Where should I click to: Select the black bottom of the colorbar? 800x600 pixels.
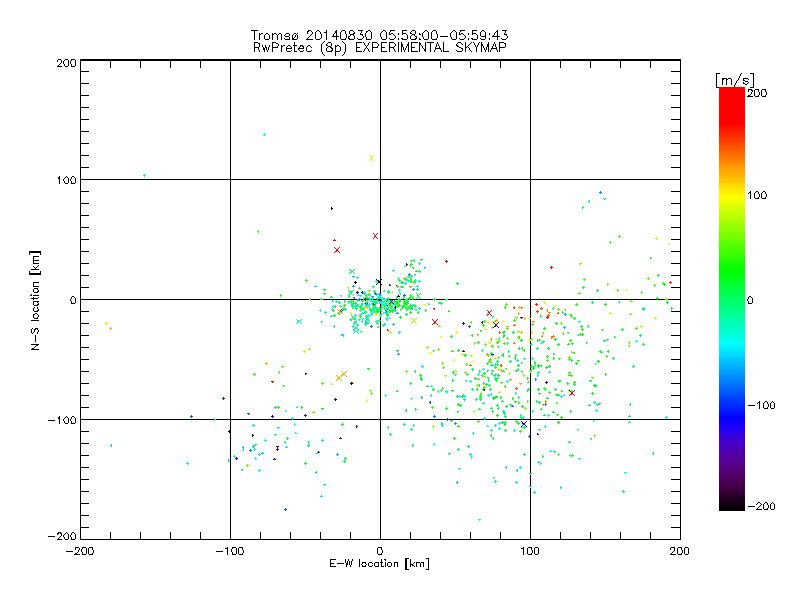coord(732,503)
